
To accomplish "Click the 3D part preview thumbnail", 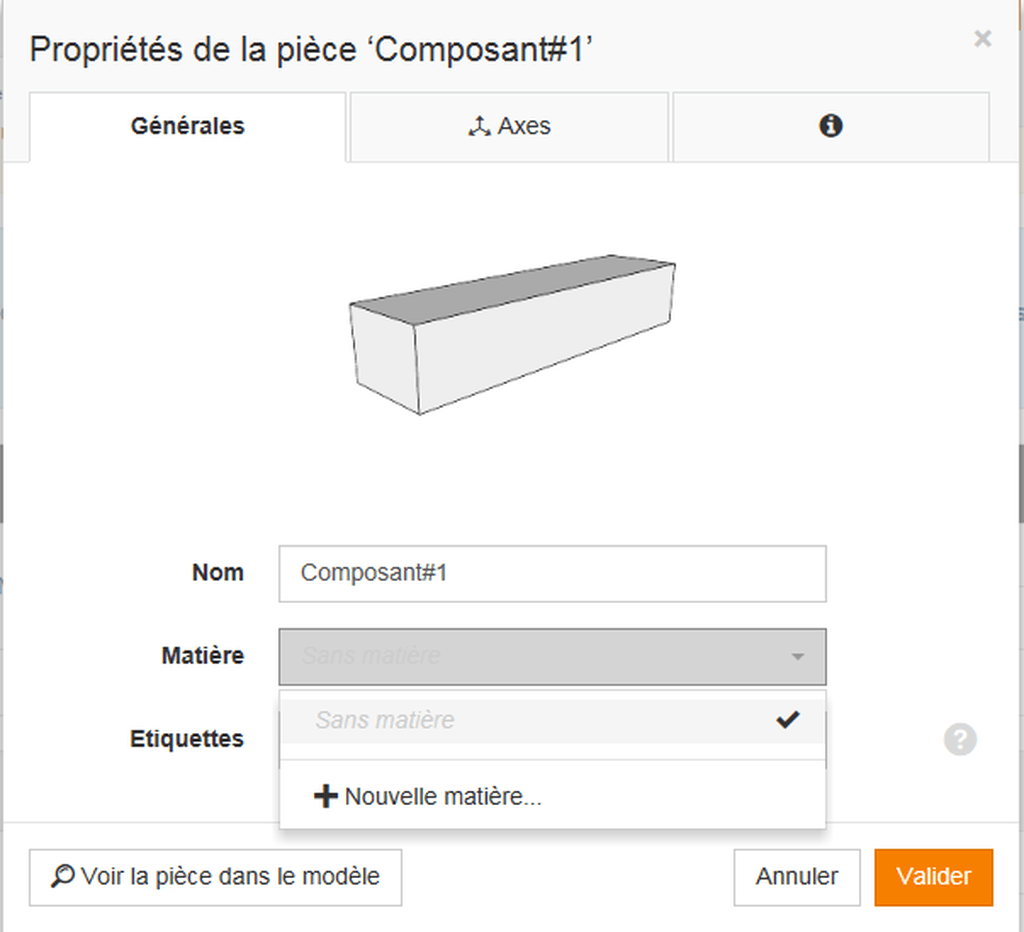I will (513, 334).
